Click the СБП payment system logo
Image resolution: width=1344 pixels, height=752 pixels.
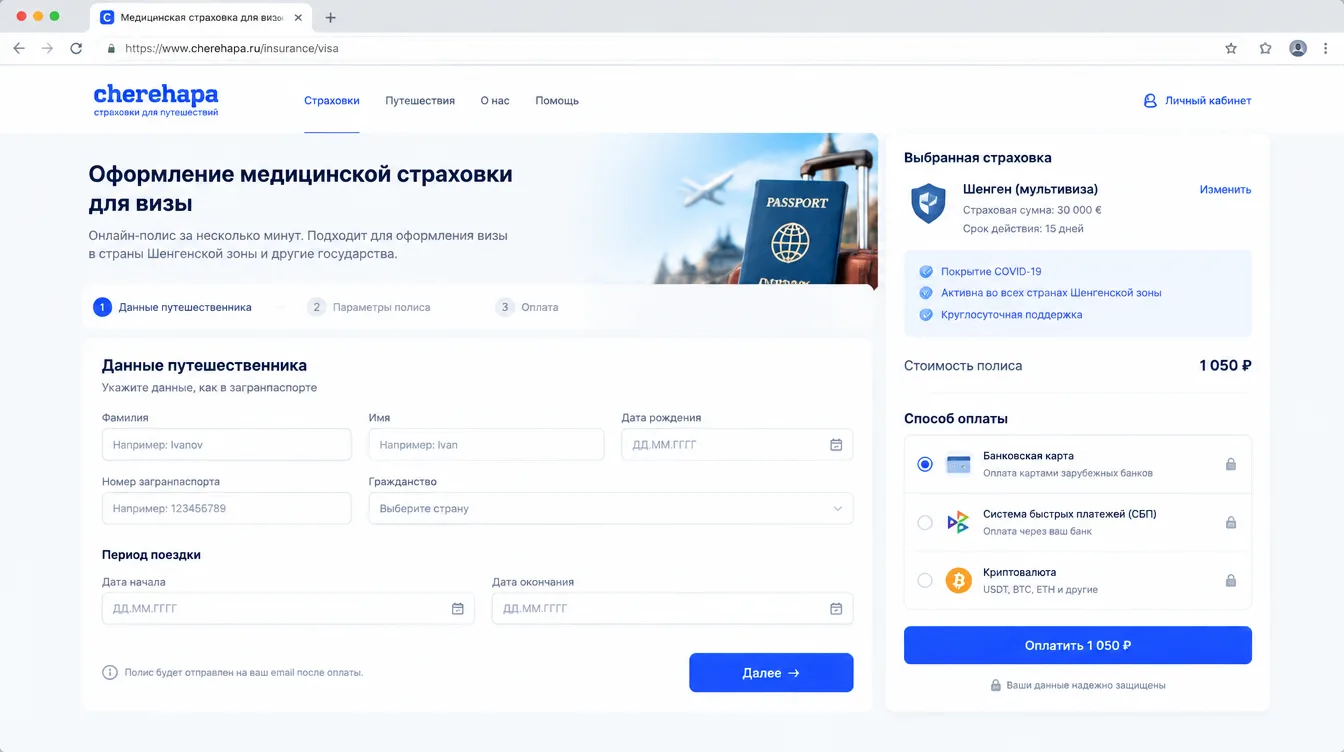958,522
